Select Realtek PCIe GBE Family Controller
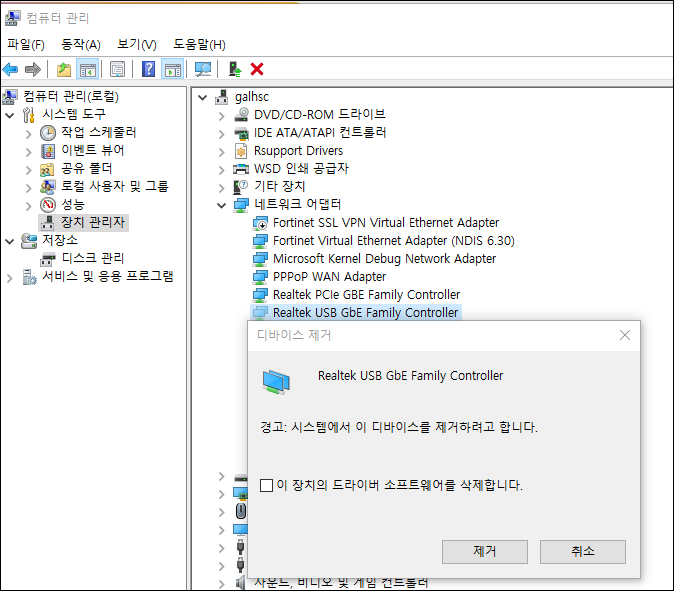 coord(366,295)
